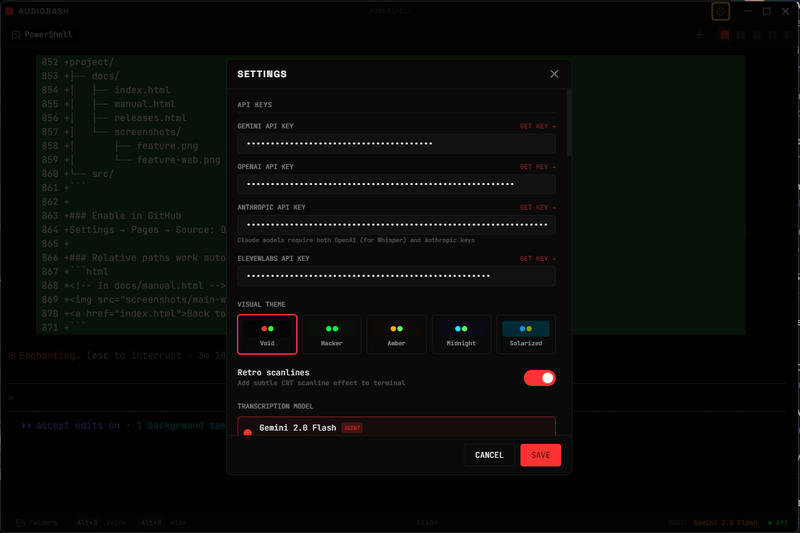Viewport: 800px width, 533px height.
Task: Click the Claude models require note text
Action: point(356,240)
